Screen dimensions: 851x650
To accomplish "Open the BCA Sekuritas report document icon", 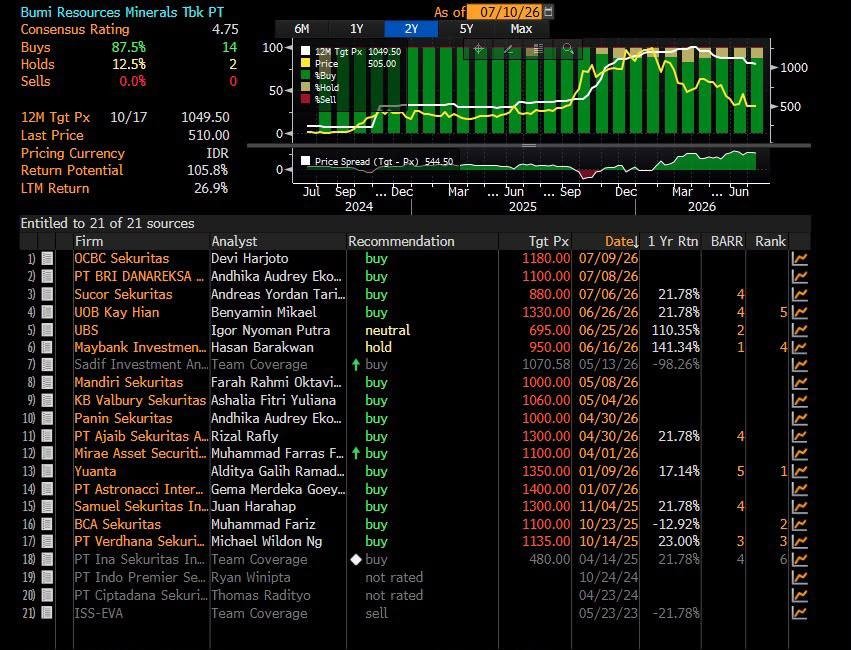I will click(x=47, y=524).
